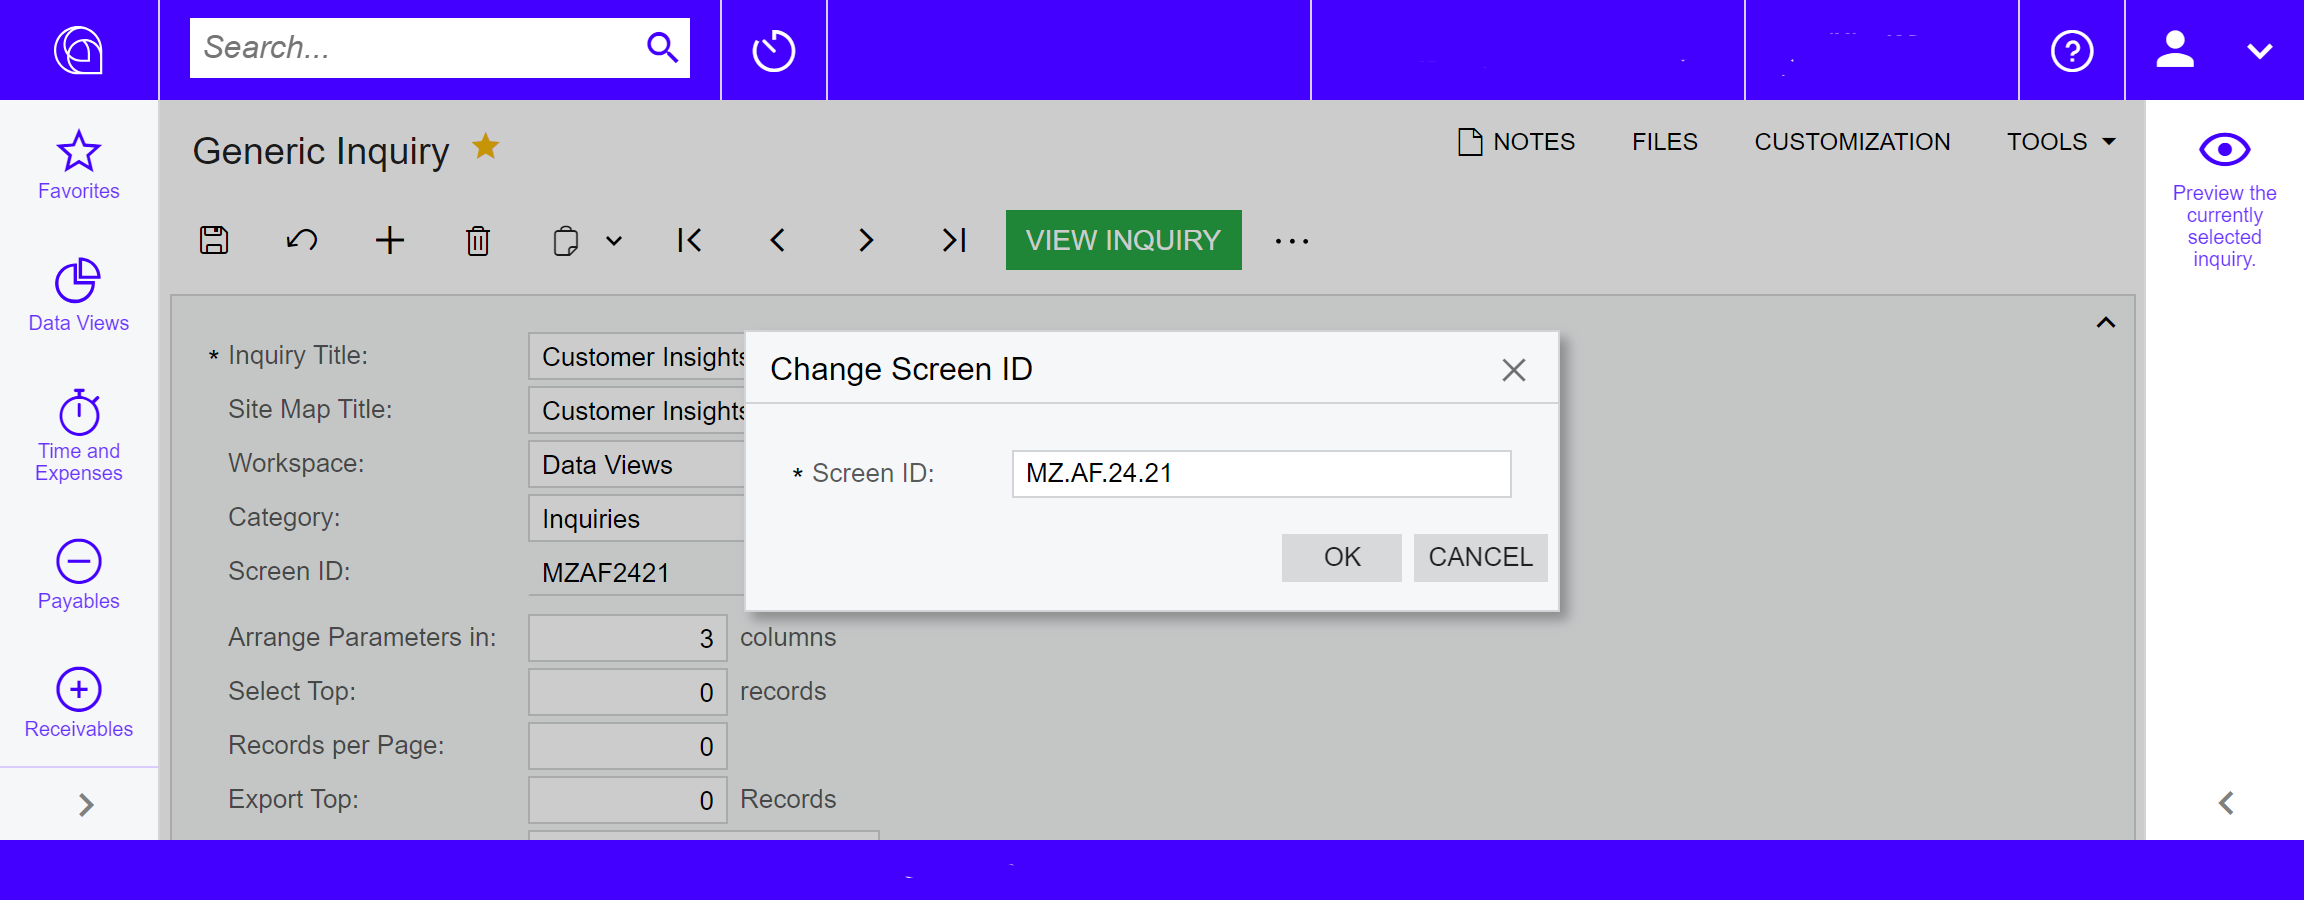Open the clipboard copy icon on the toolbar

(565, 240)
